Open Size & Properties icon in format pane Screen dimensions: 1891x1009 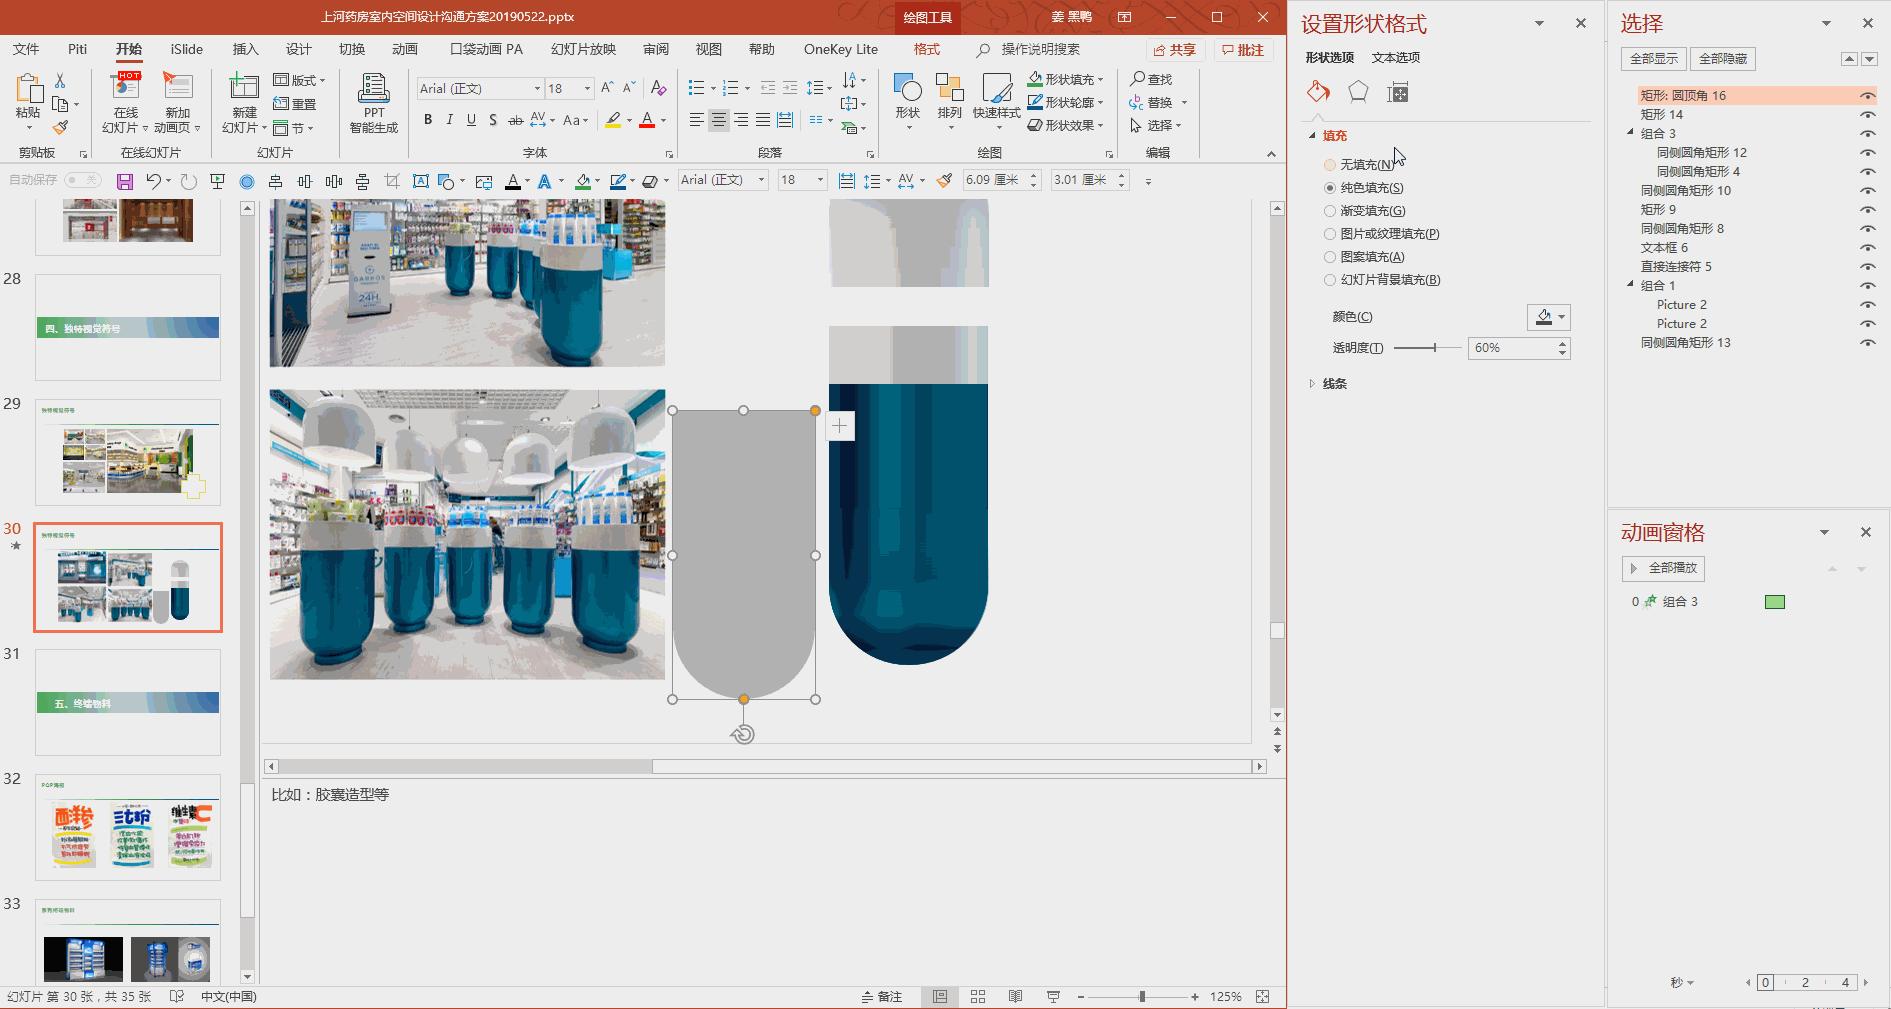pos(1398,93)
